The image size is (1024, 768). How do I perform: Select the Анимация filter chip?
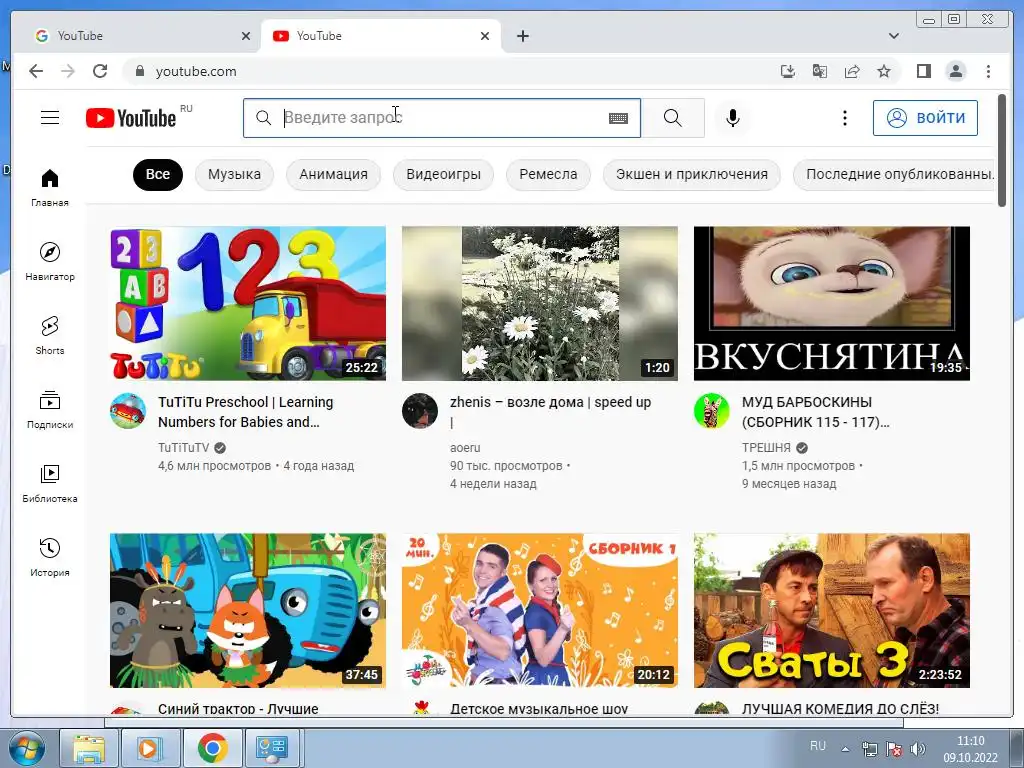coord(333,174)
